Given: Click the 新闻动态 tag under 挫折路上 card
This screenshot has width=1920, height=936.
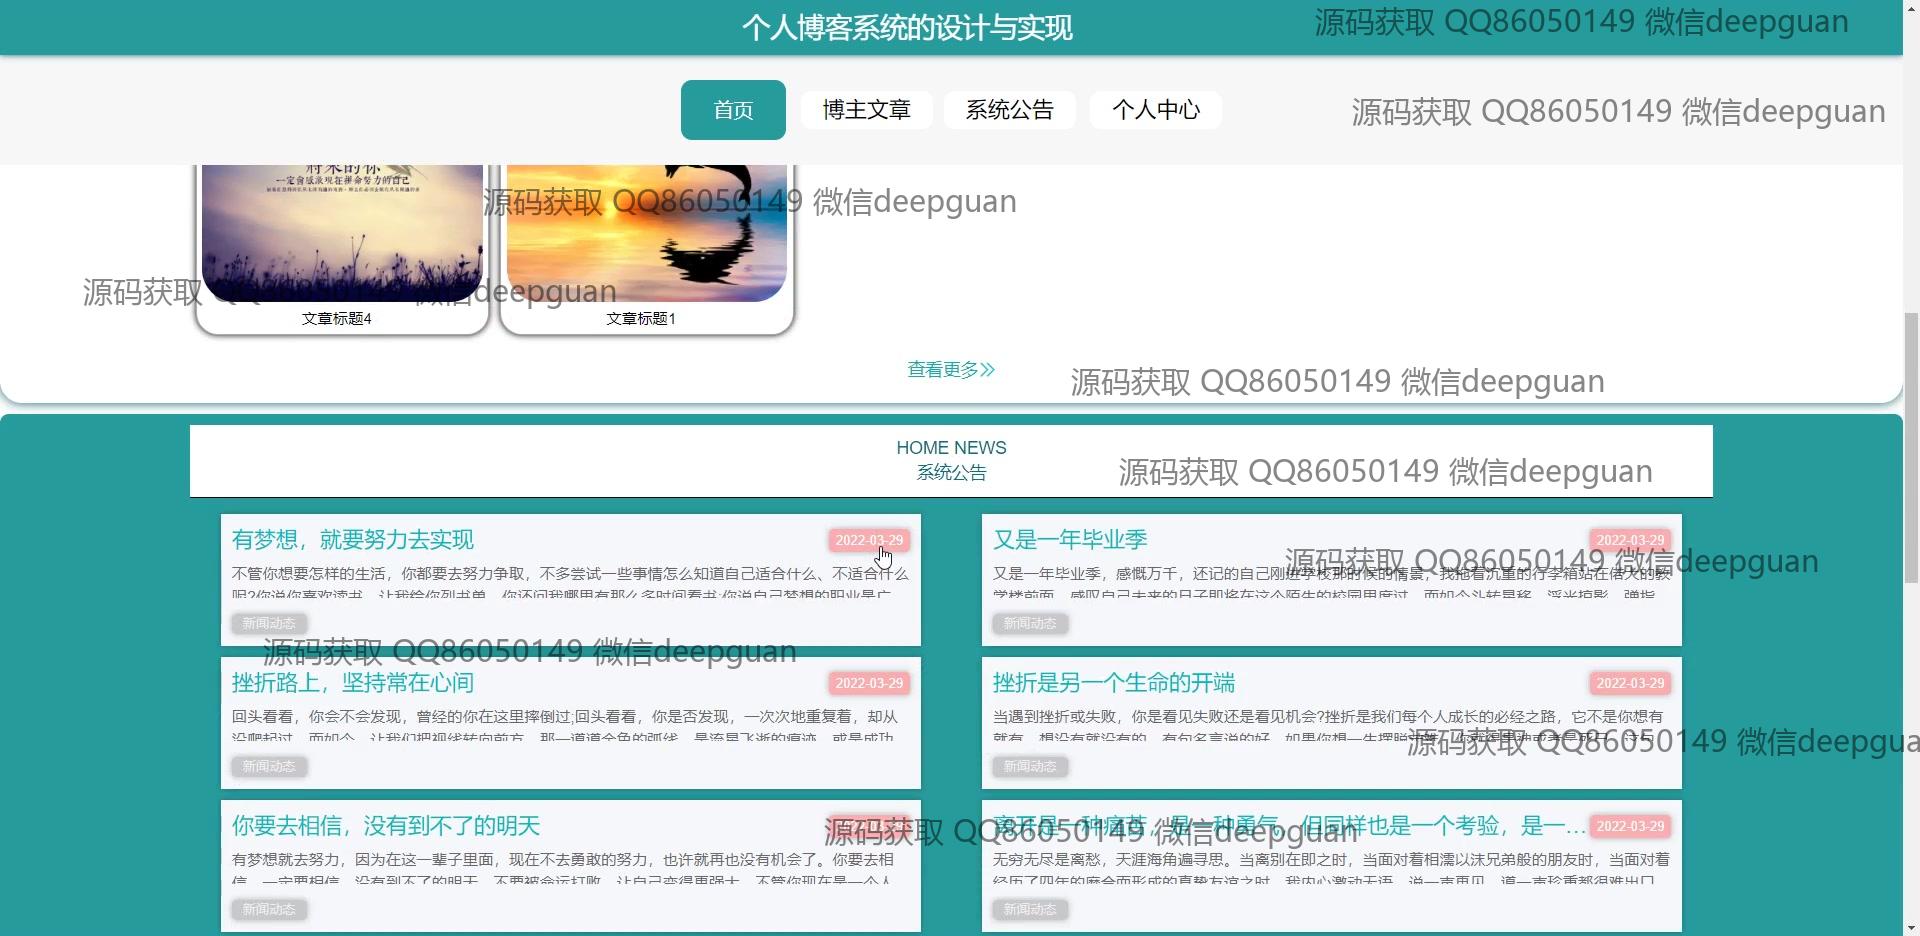Looking at the screenshot, I should (x=268, y=766).
